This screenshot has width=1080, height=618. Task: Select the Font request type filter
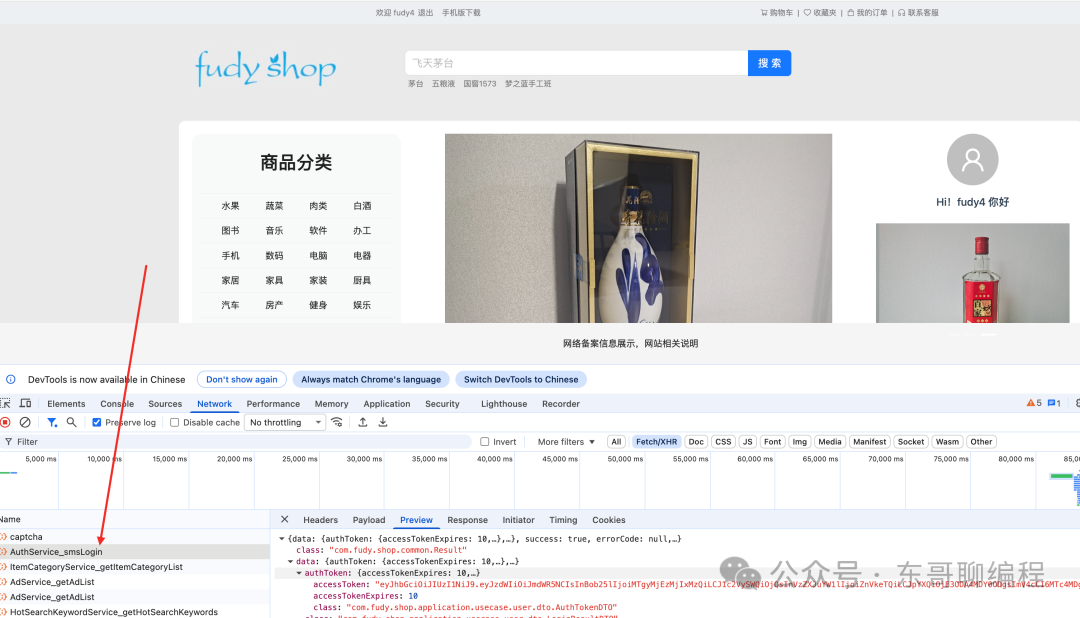coord(773,442)
